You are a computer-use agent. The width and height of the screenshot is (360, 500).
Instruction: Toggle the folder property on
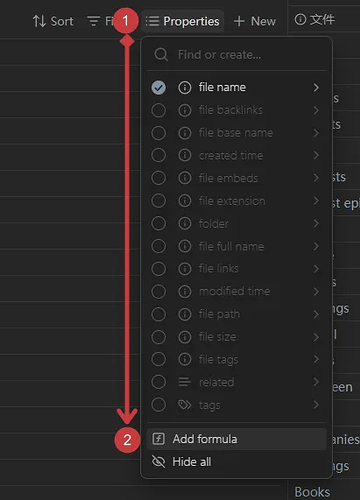(158, 223)
